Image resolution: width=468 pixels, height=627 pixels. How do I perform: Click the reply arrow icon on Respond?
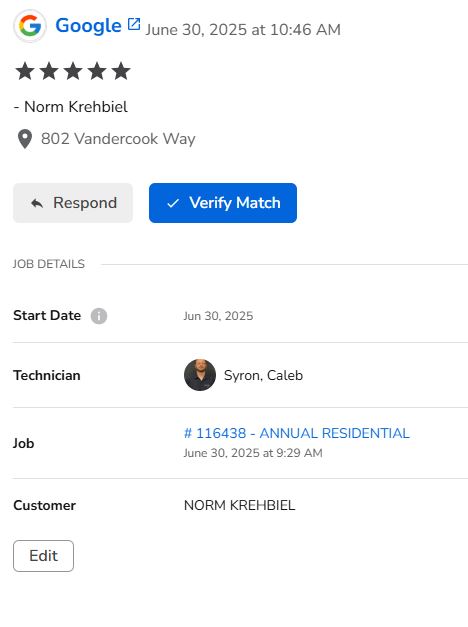click(37, 203)
